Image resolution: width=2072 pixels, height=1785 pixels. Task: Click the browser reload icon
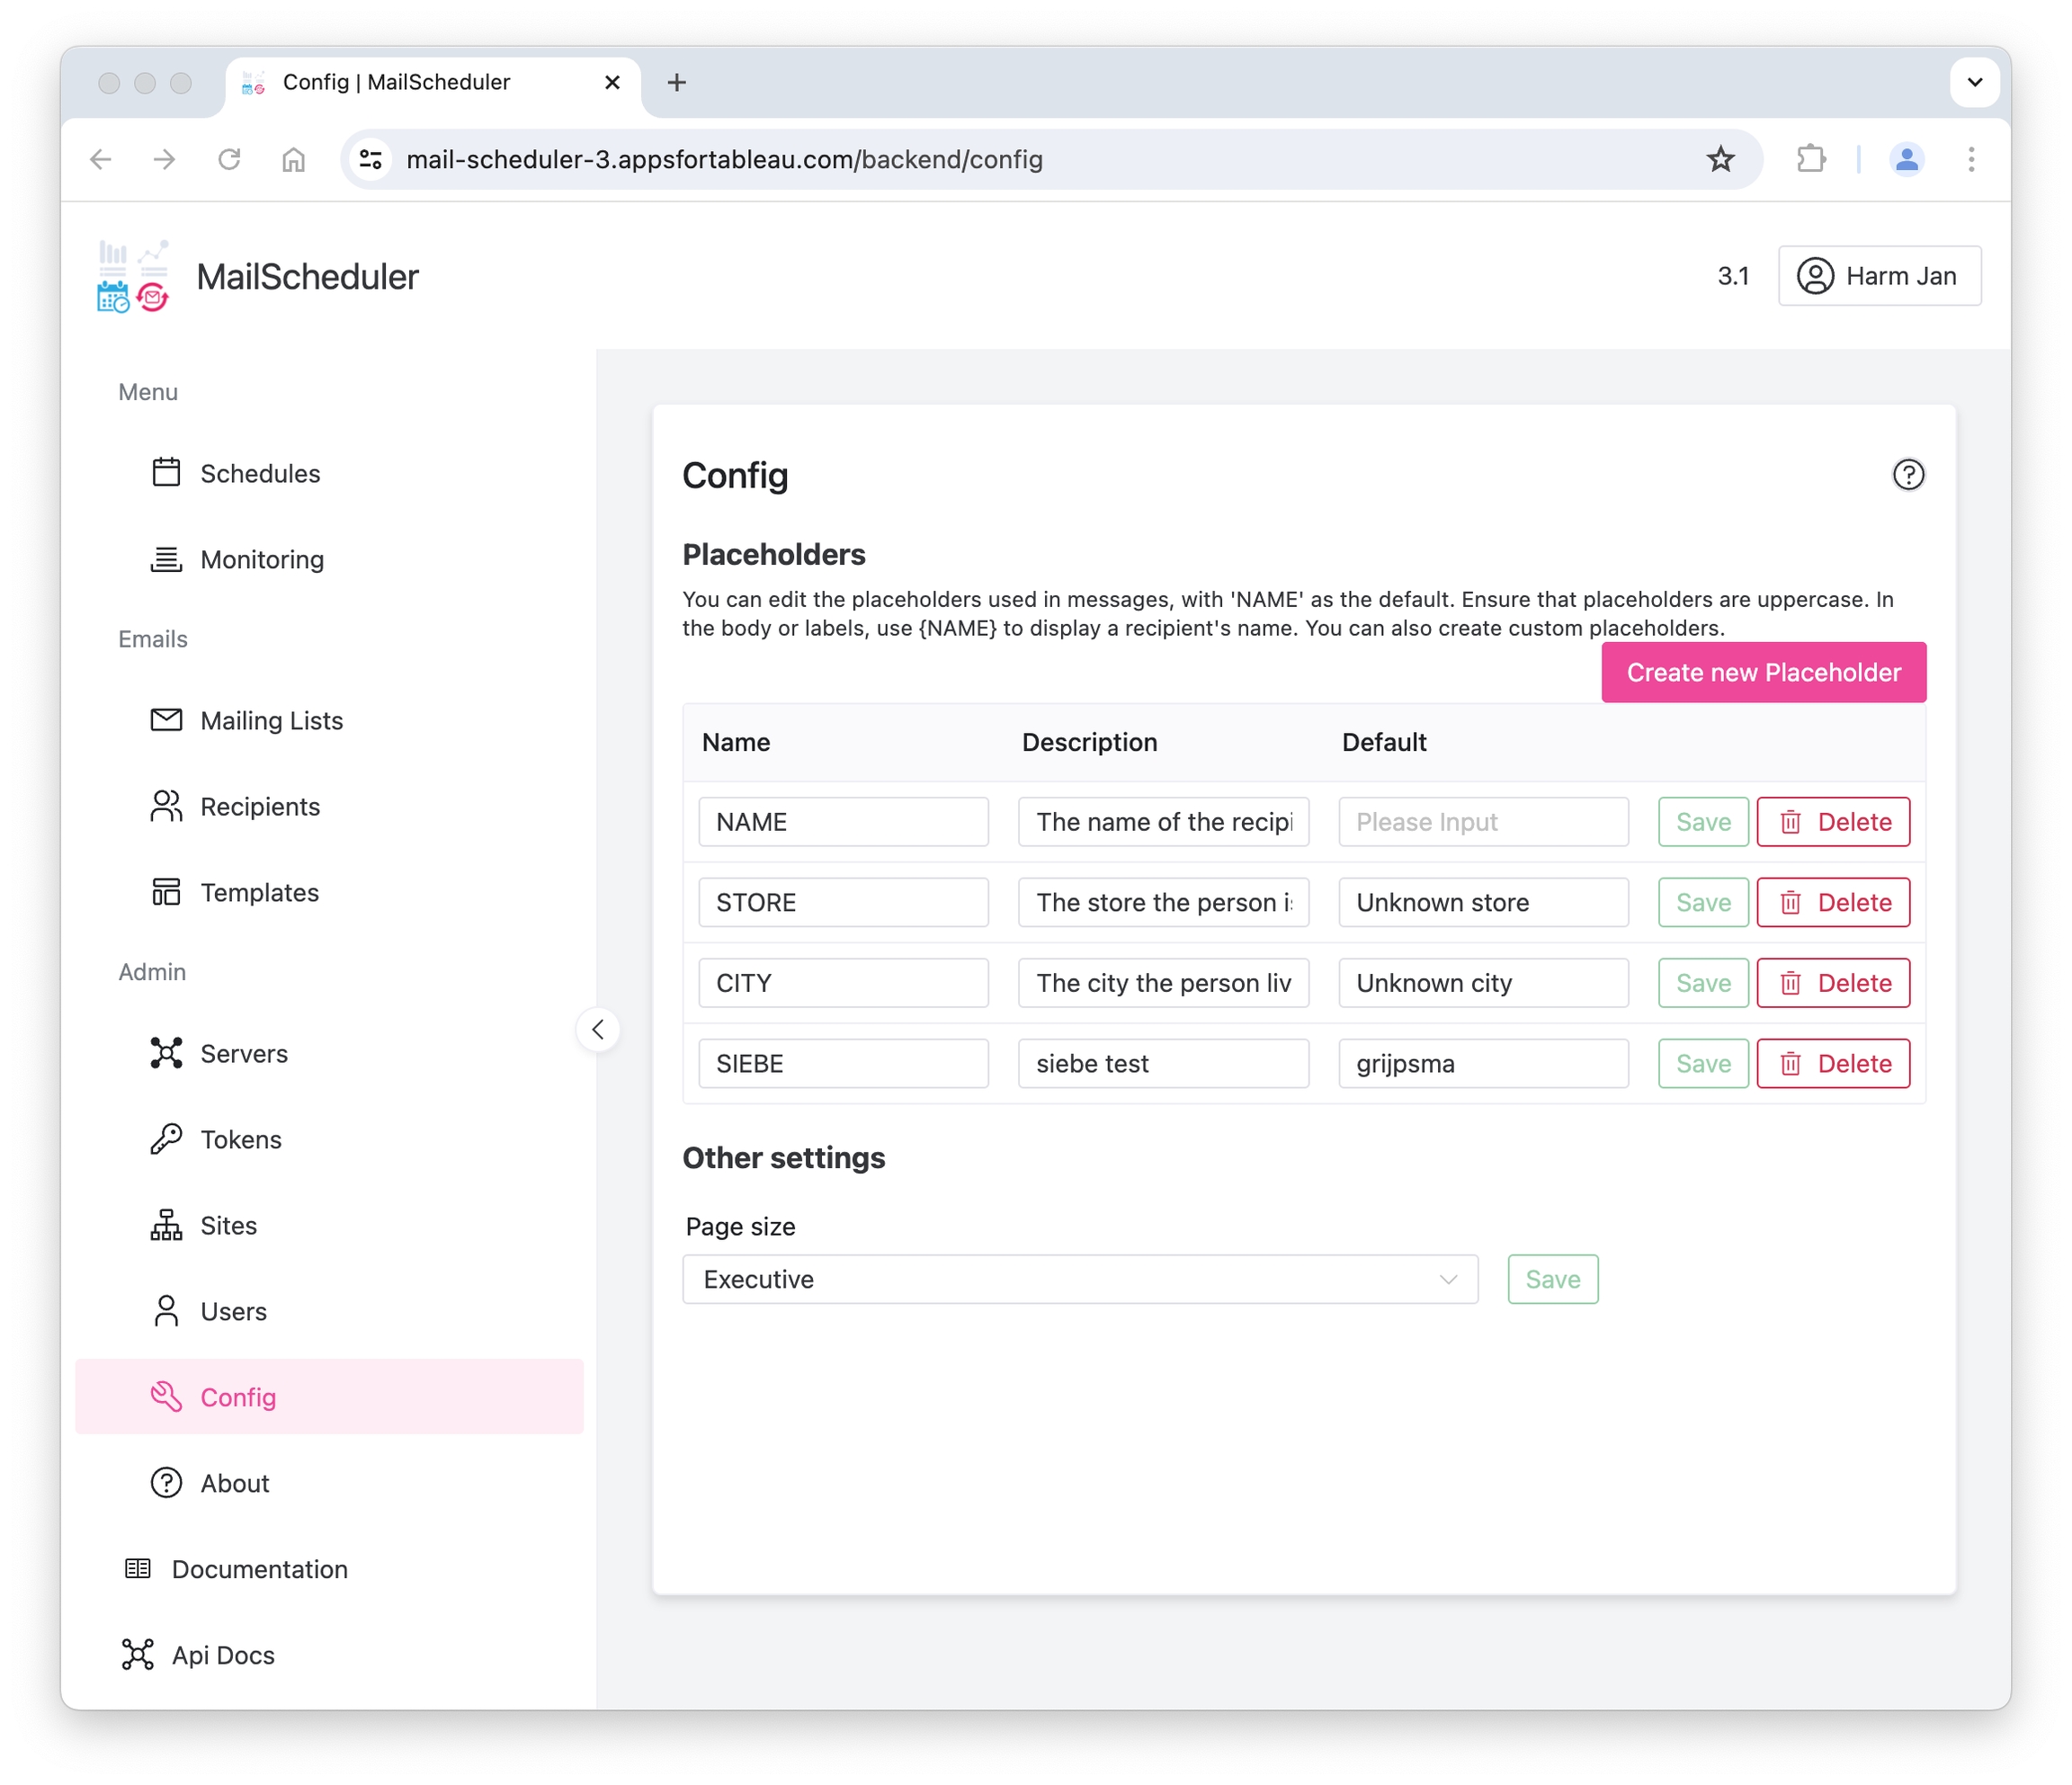tap(229, 159)
